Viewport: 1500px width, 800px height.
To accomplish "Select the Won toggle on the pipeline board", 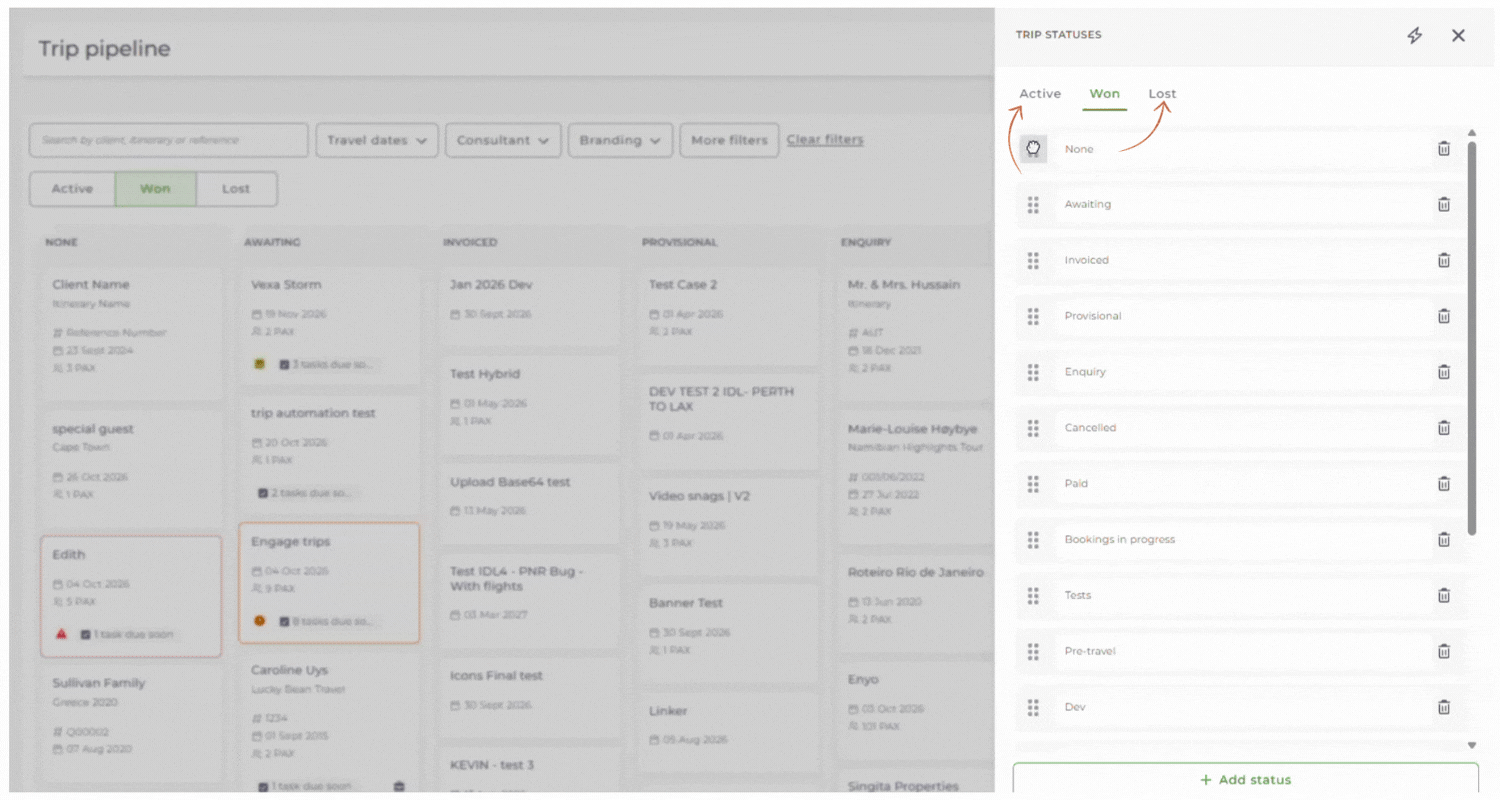I will 155,189.
